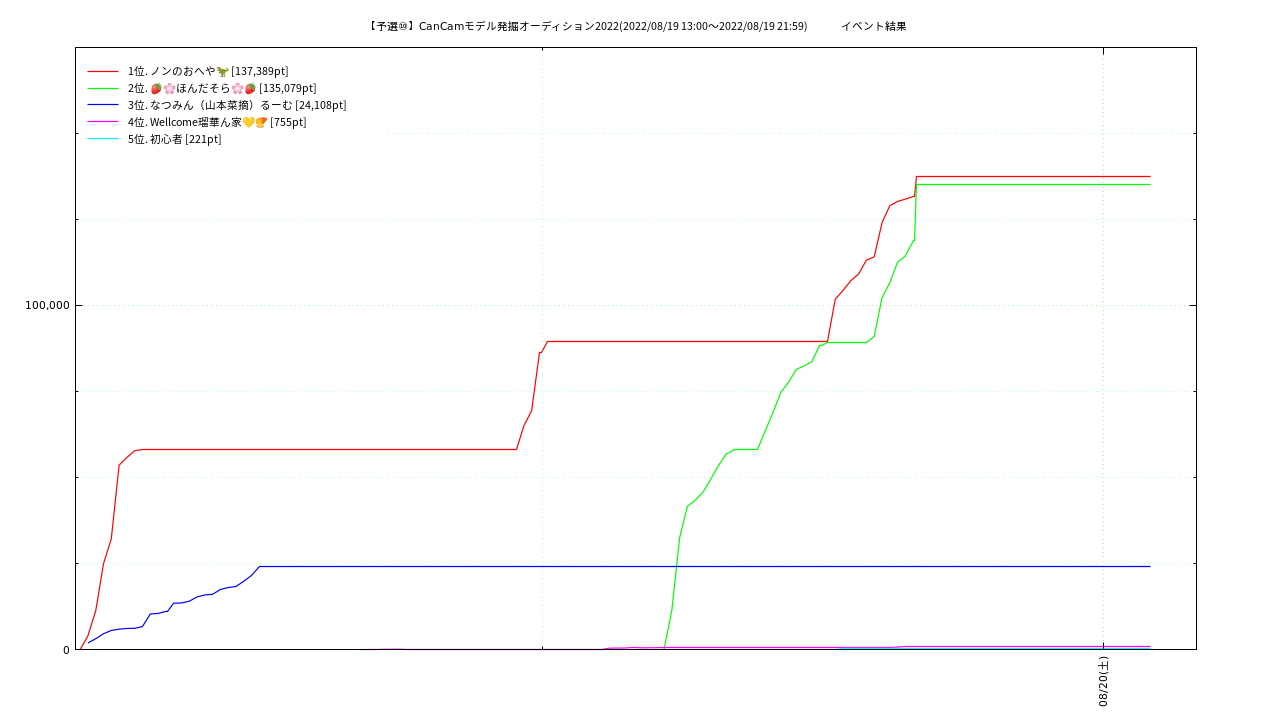Click the red legend line sample
The image size is (1280, 720).
coord(103,71)
